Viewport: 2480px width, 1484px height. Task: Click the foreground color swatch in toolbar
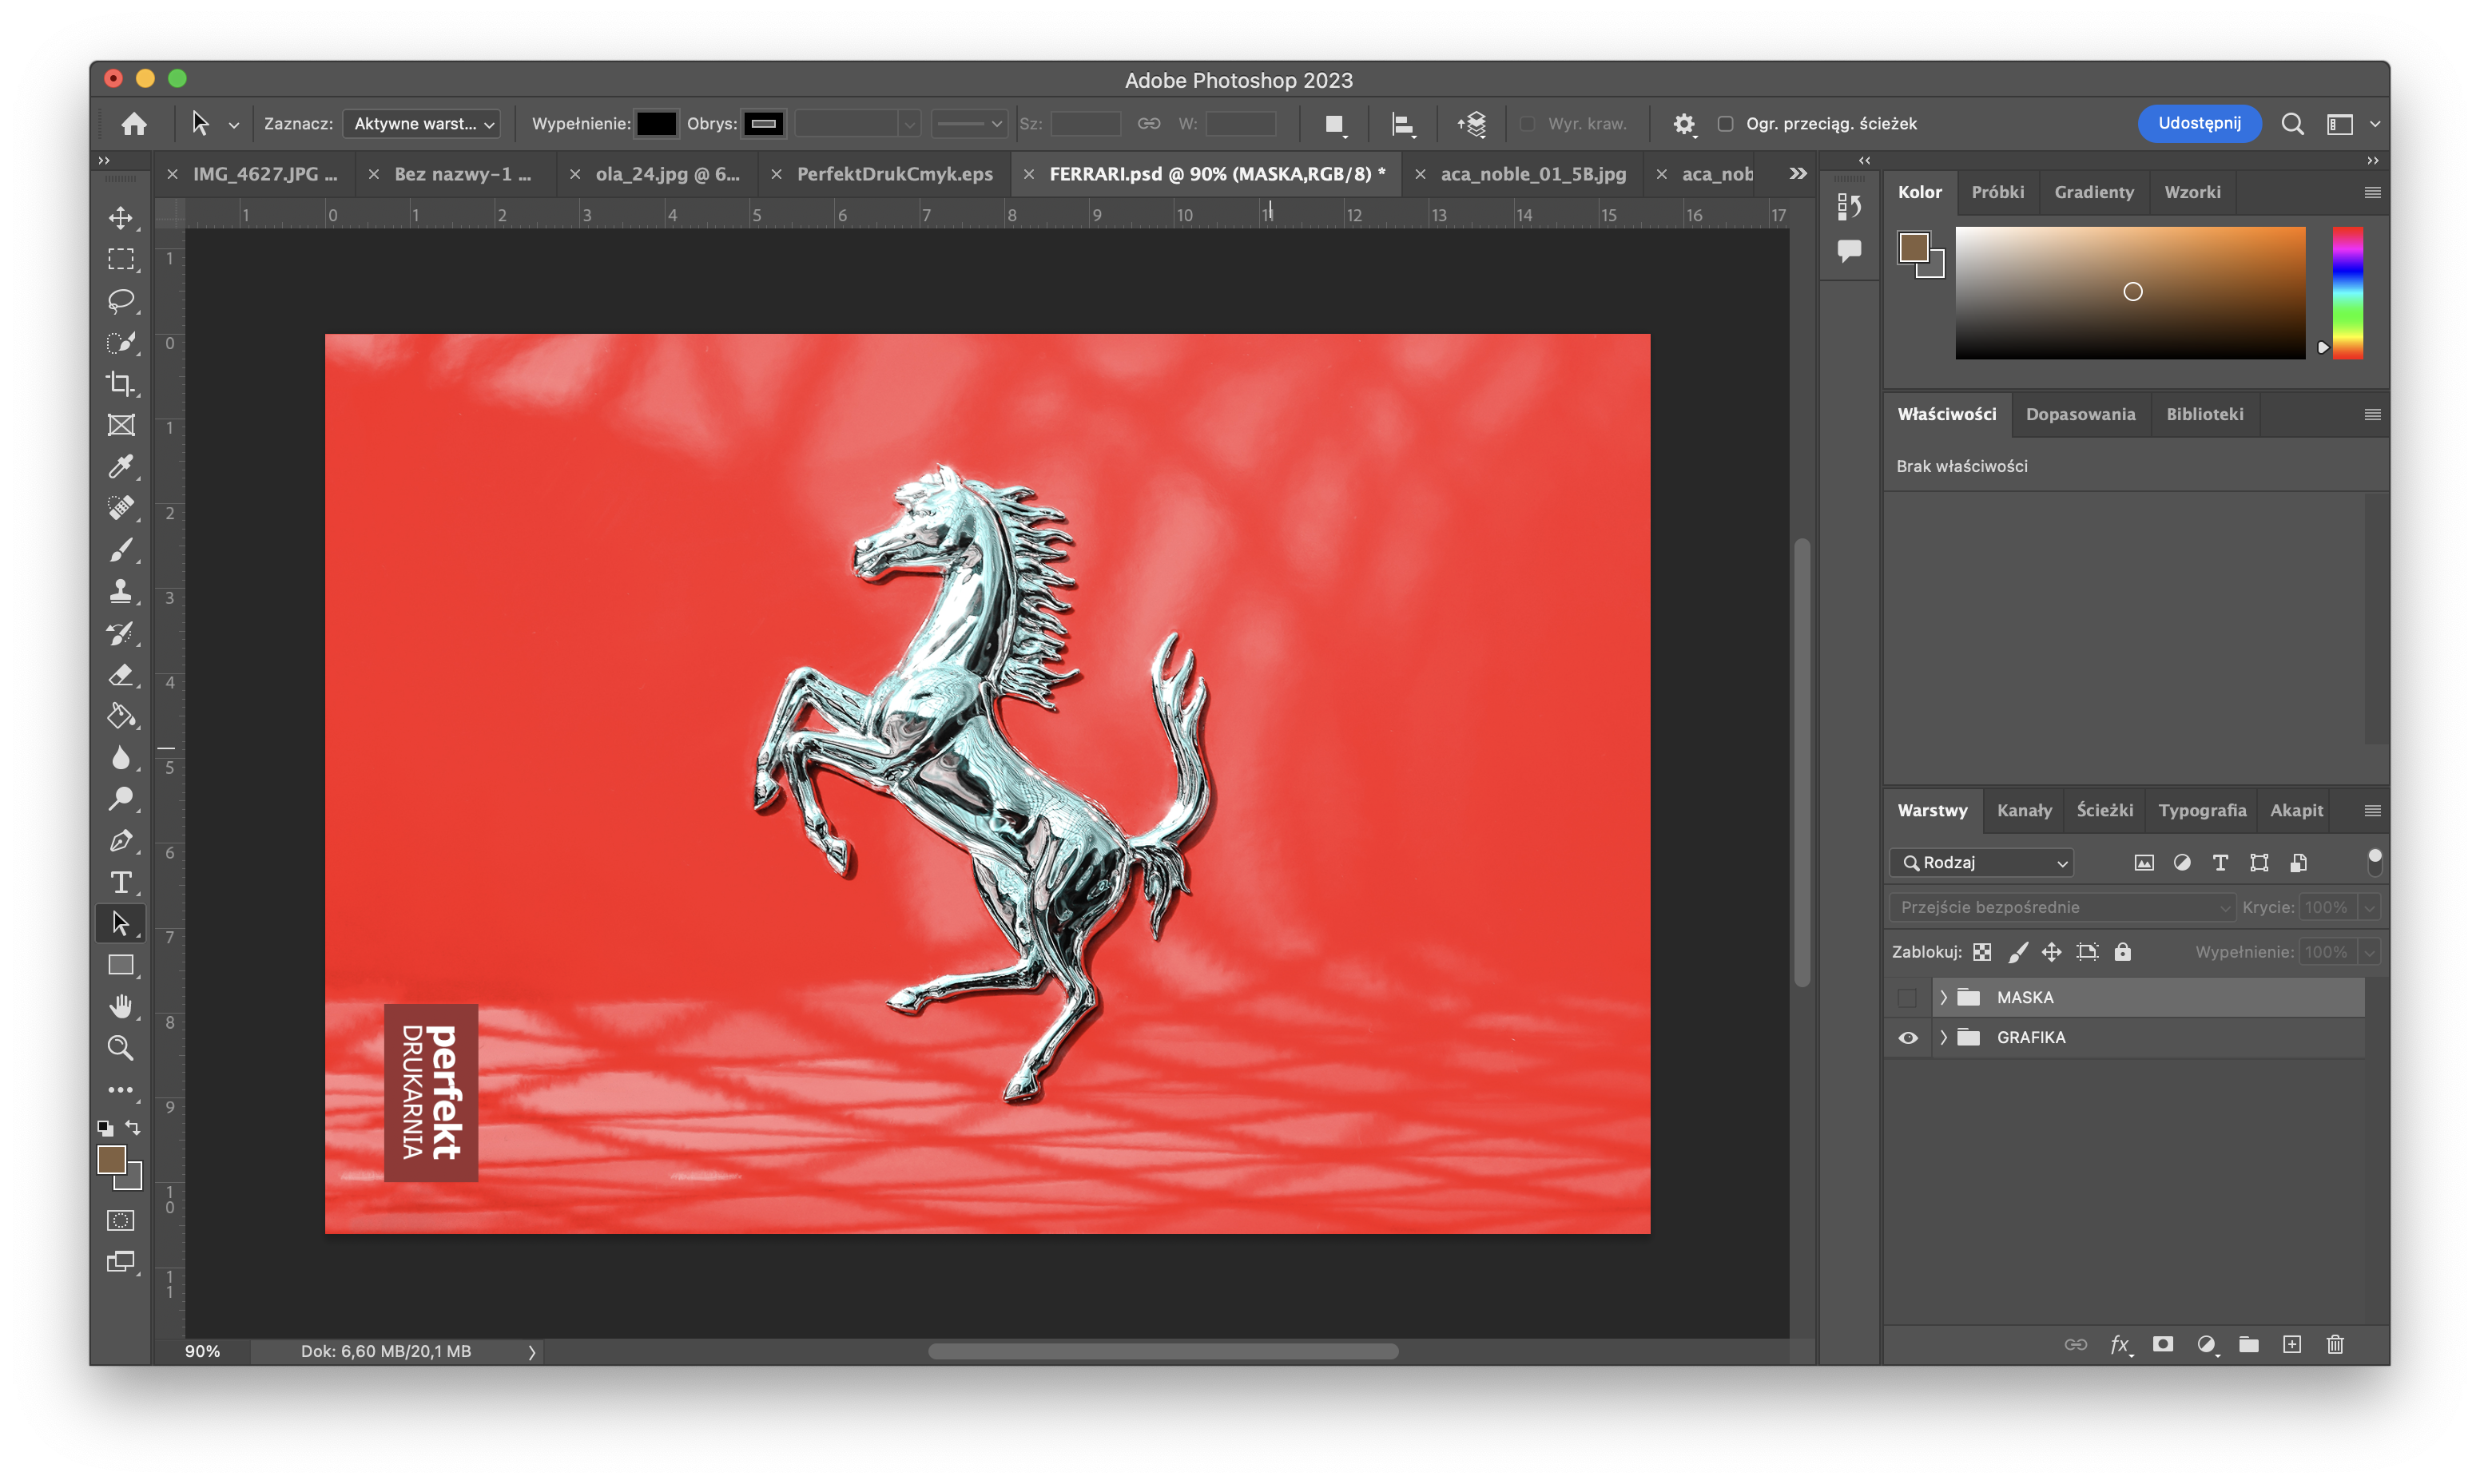click(112, 1160)
